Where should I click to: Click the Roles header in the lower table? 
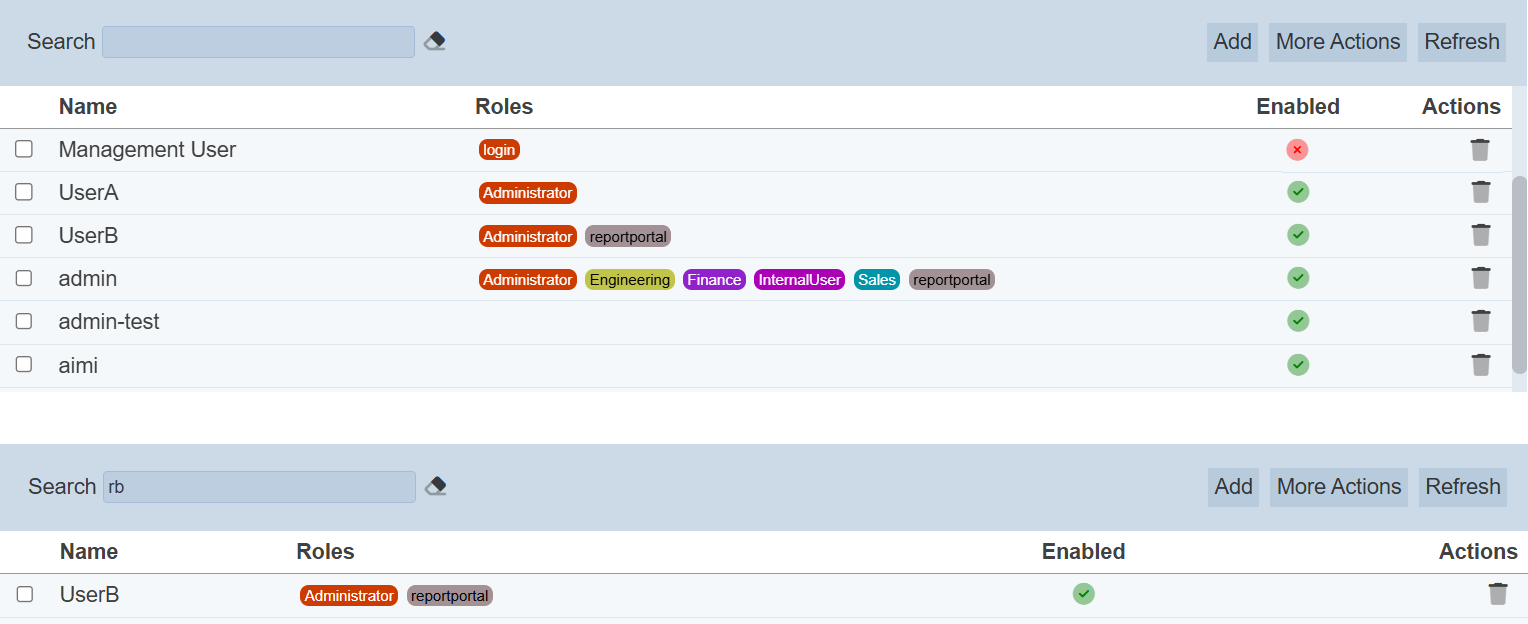pyautogui.click(x=325, y=552)
